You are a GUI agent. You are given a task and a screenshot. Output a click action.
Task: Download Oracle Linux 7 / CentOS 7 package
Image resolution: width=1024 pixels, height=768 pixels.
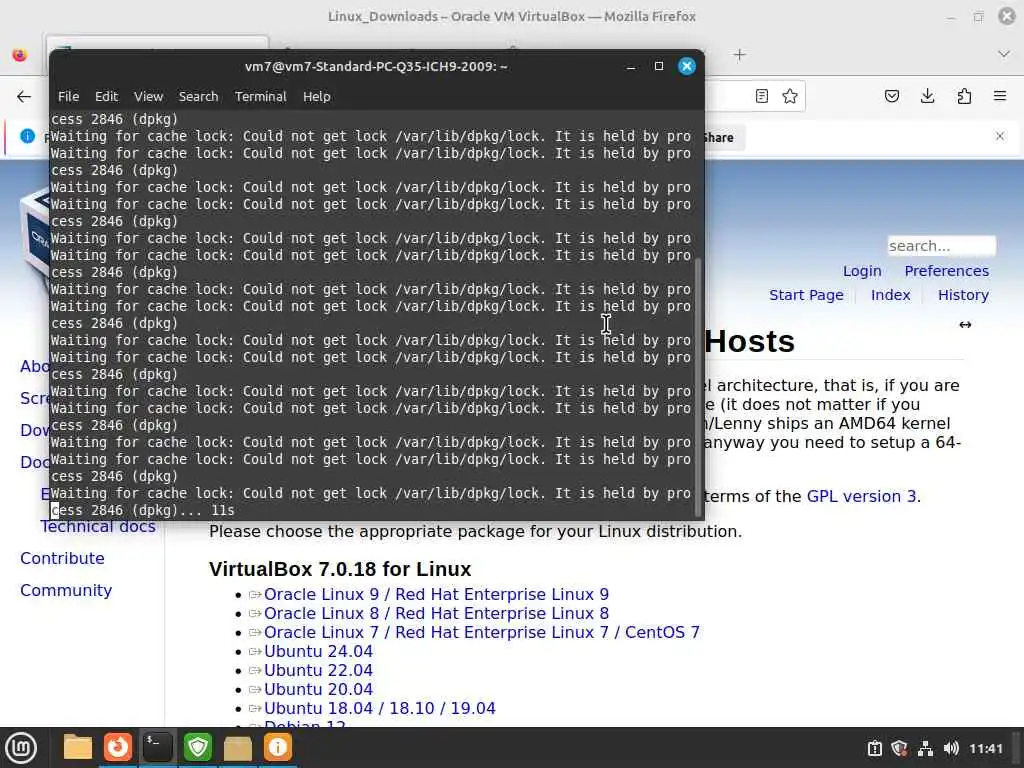coord(481,632)
